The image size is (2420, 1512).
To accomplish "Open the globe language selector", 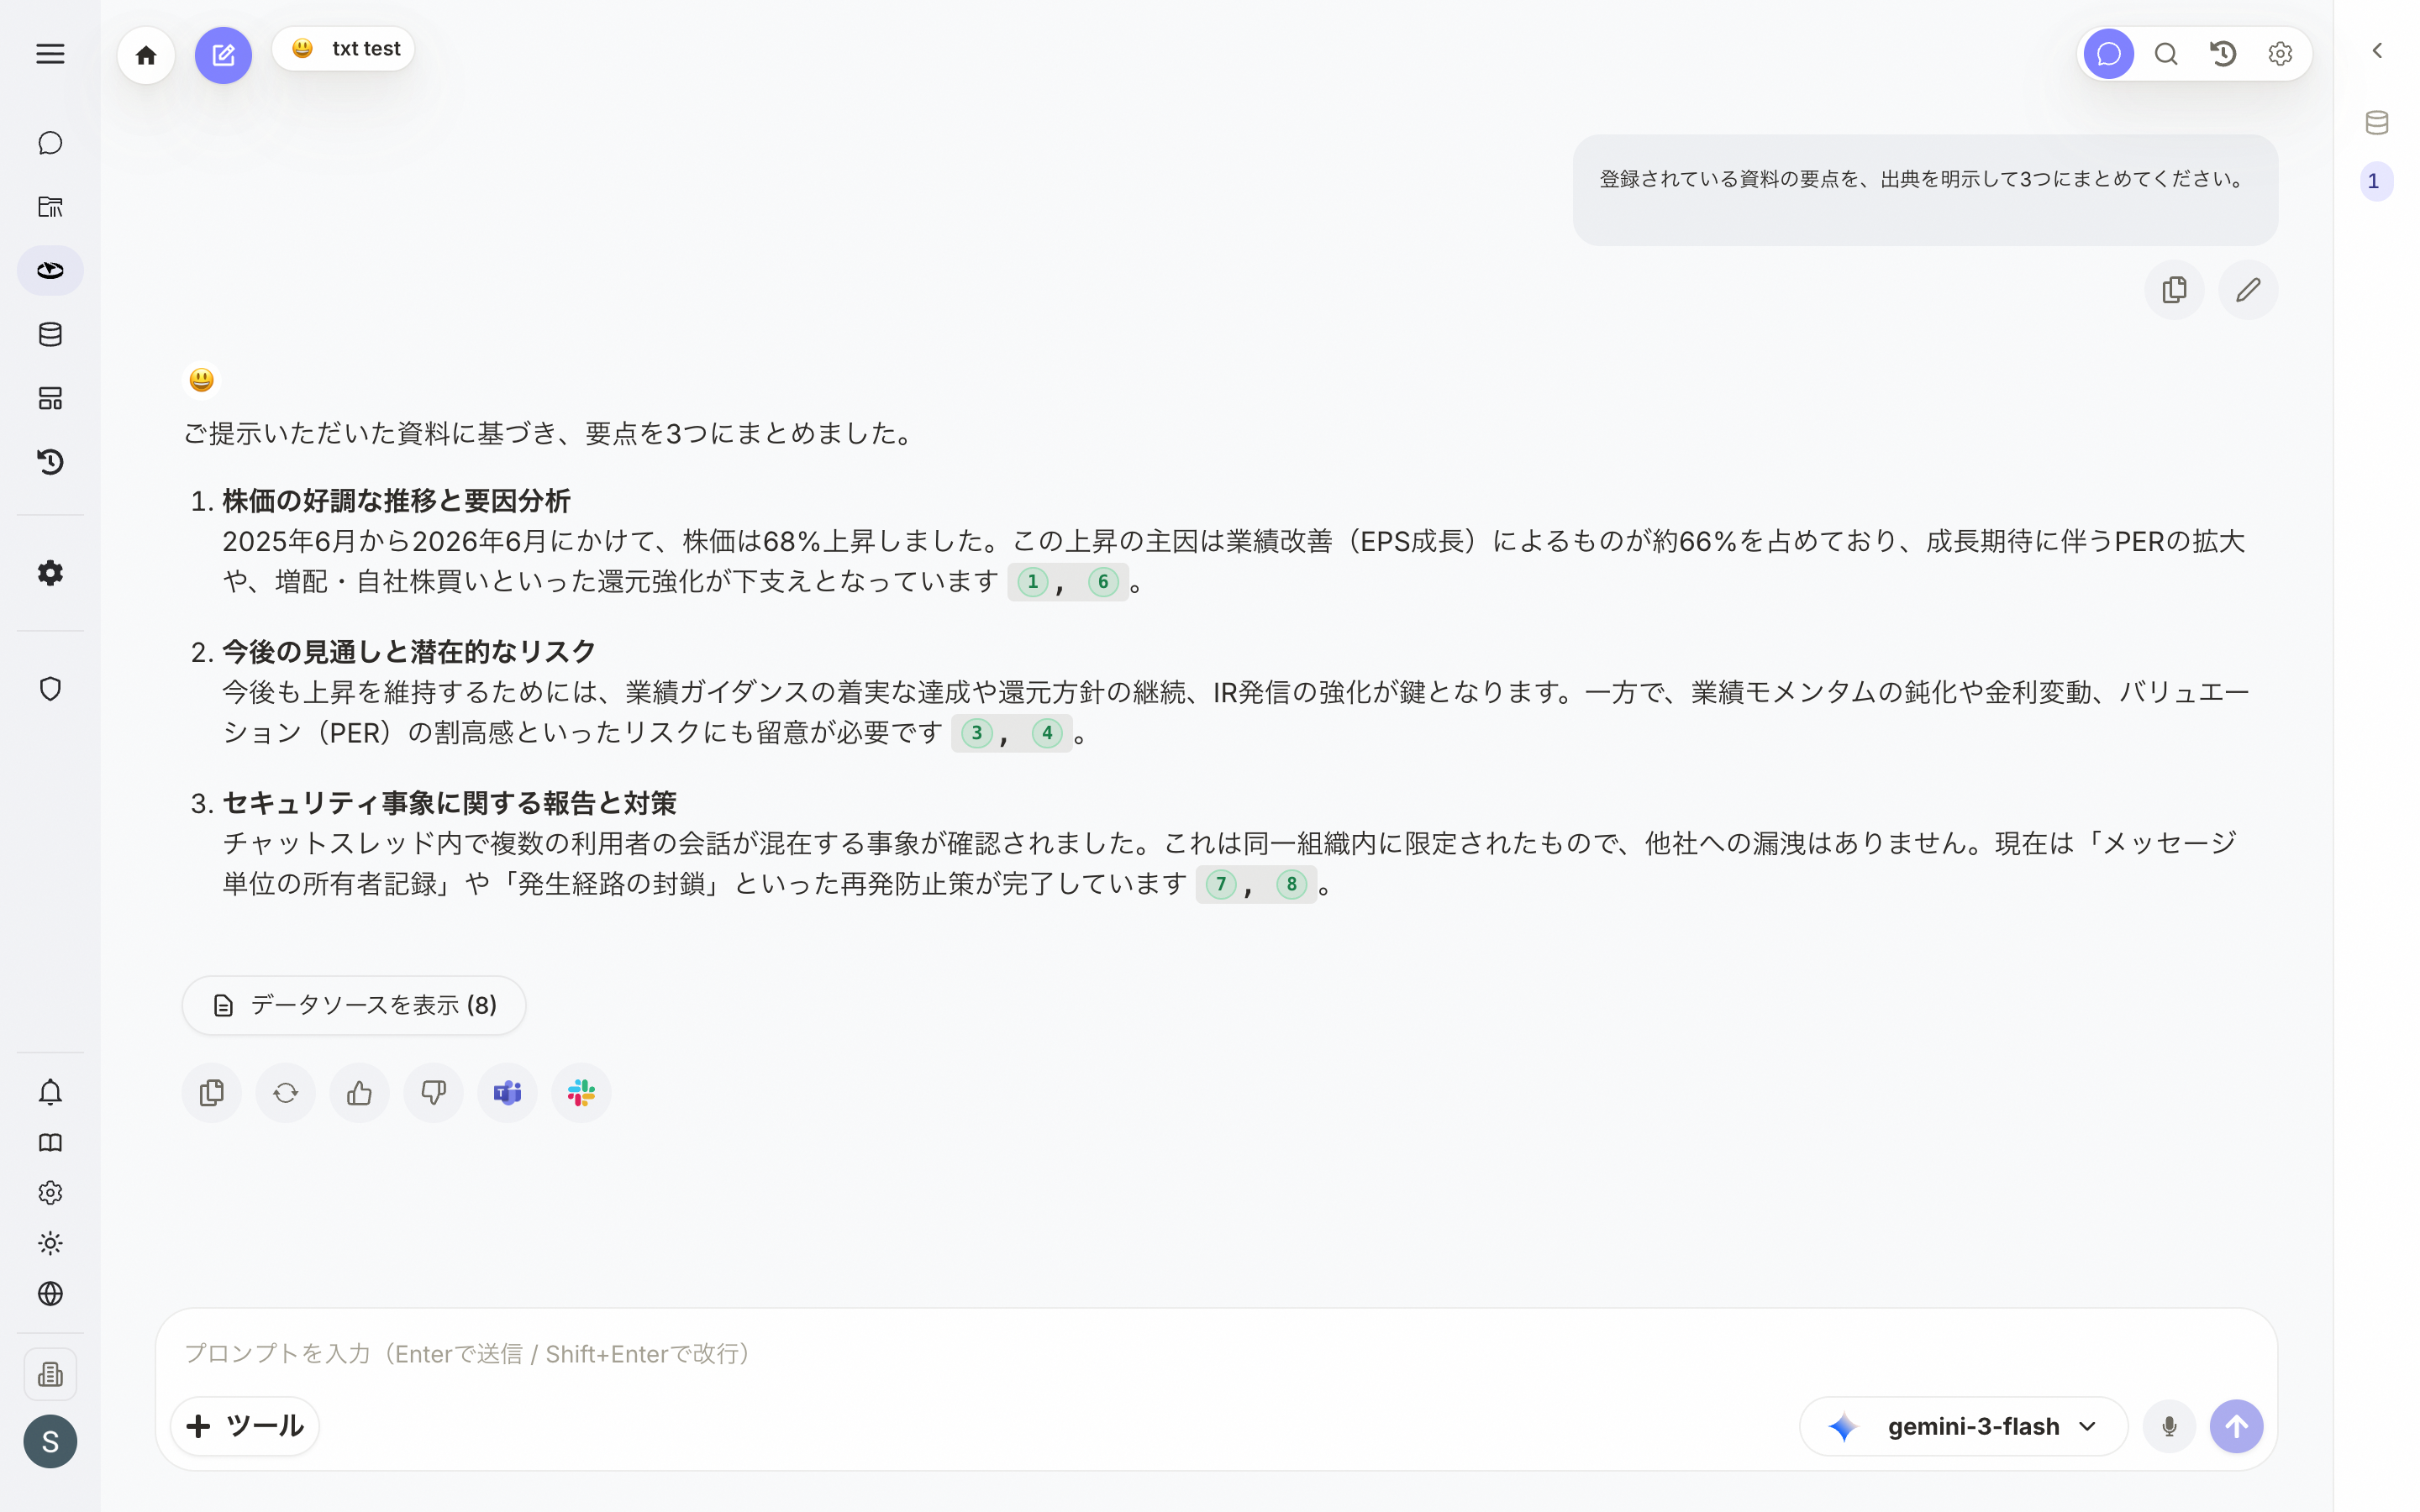I will tap(50, 1293).
